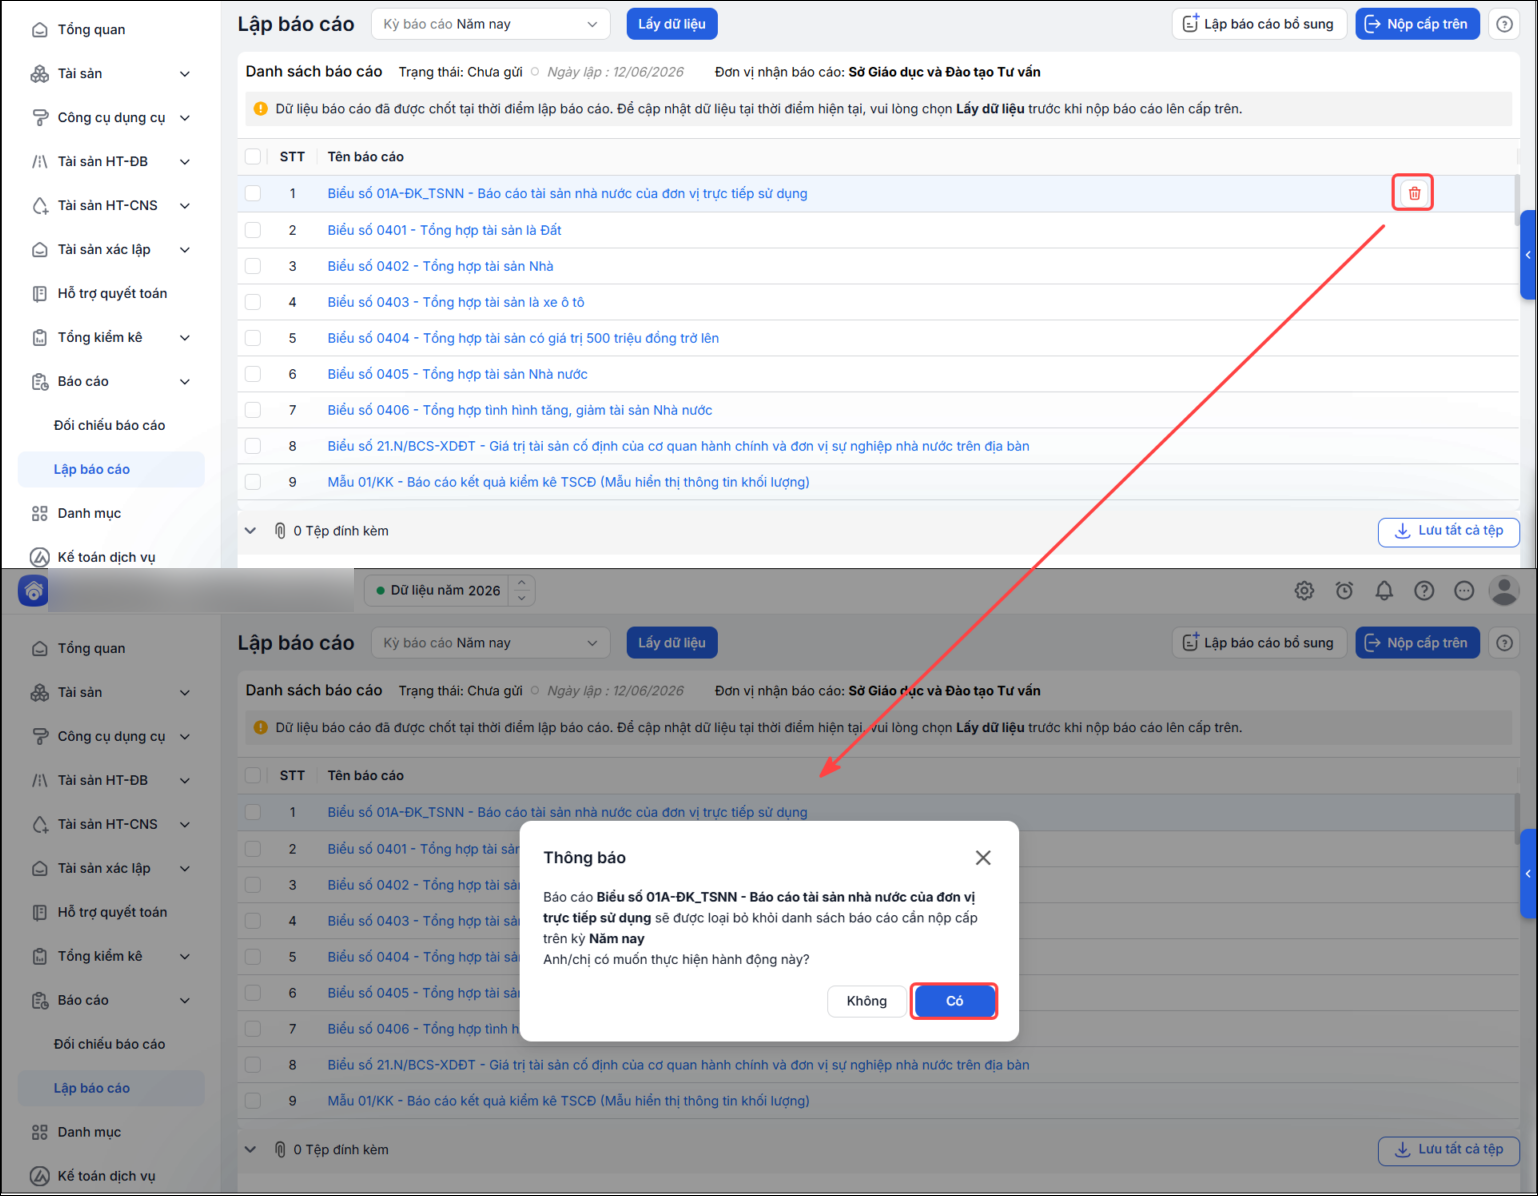The height and width of the screenshot is (1196, 1538).
Task: Tick checkbox for row 2 Biểu số 0401, upper screenshot
Action: pos(253,230)
